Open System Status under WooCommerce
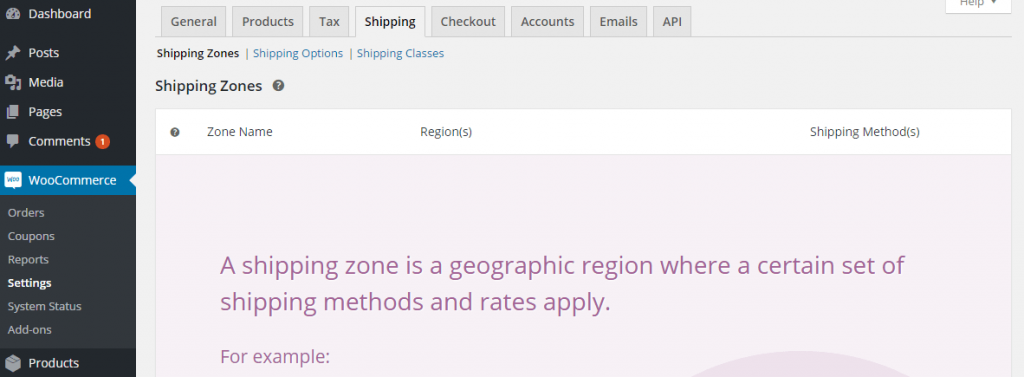 (x=44, y=306)
